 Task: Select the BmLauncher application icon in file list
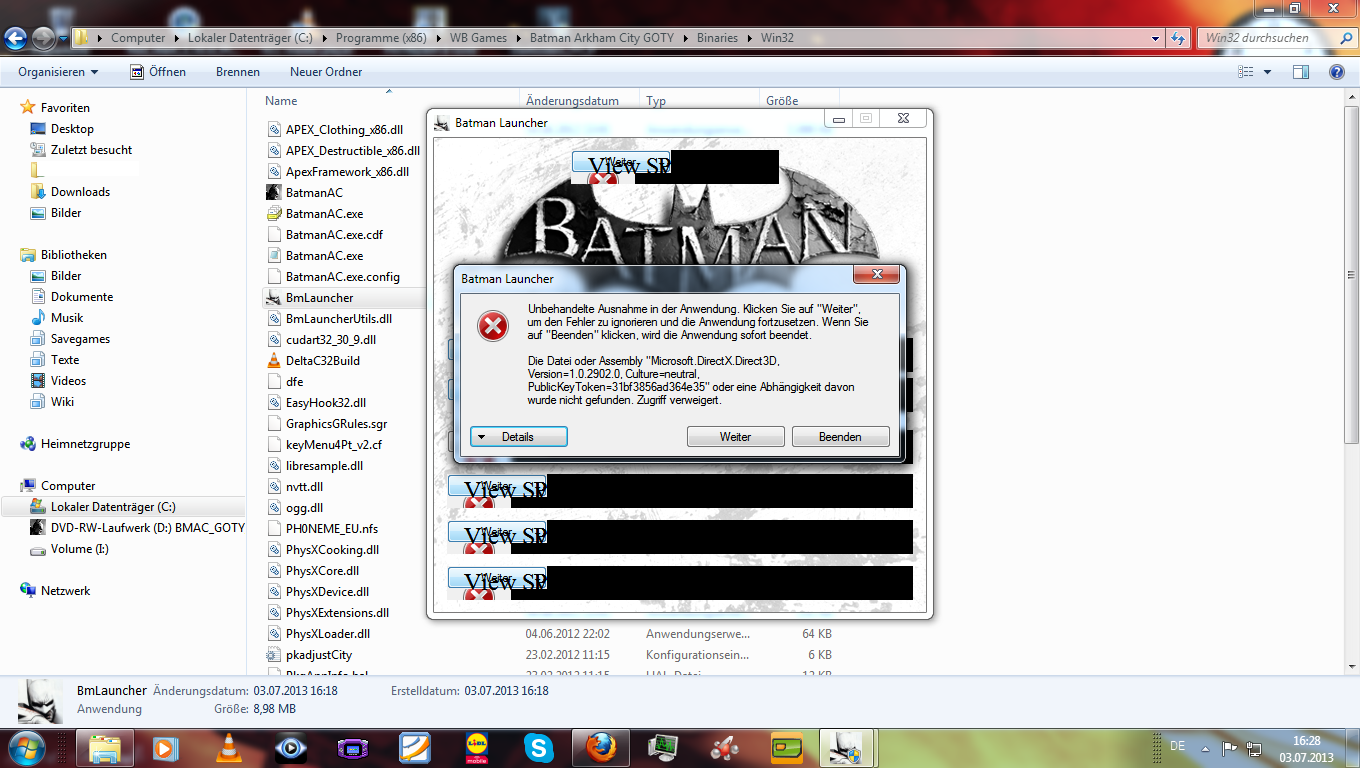click(274, 297)
